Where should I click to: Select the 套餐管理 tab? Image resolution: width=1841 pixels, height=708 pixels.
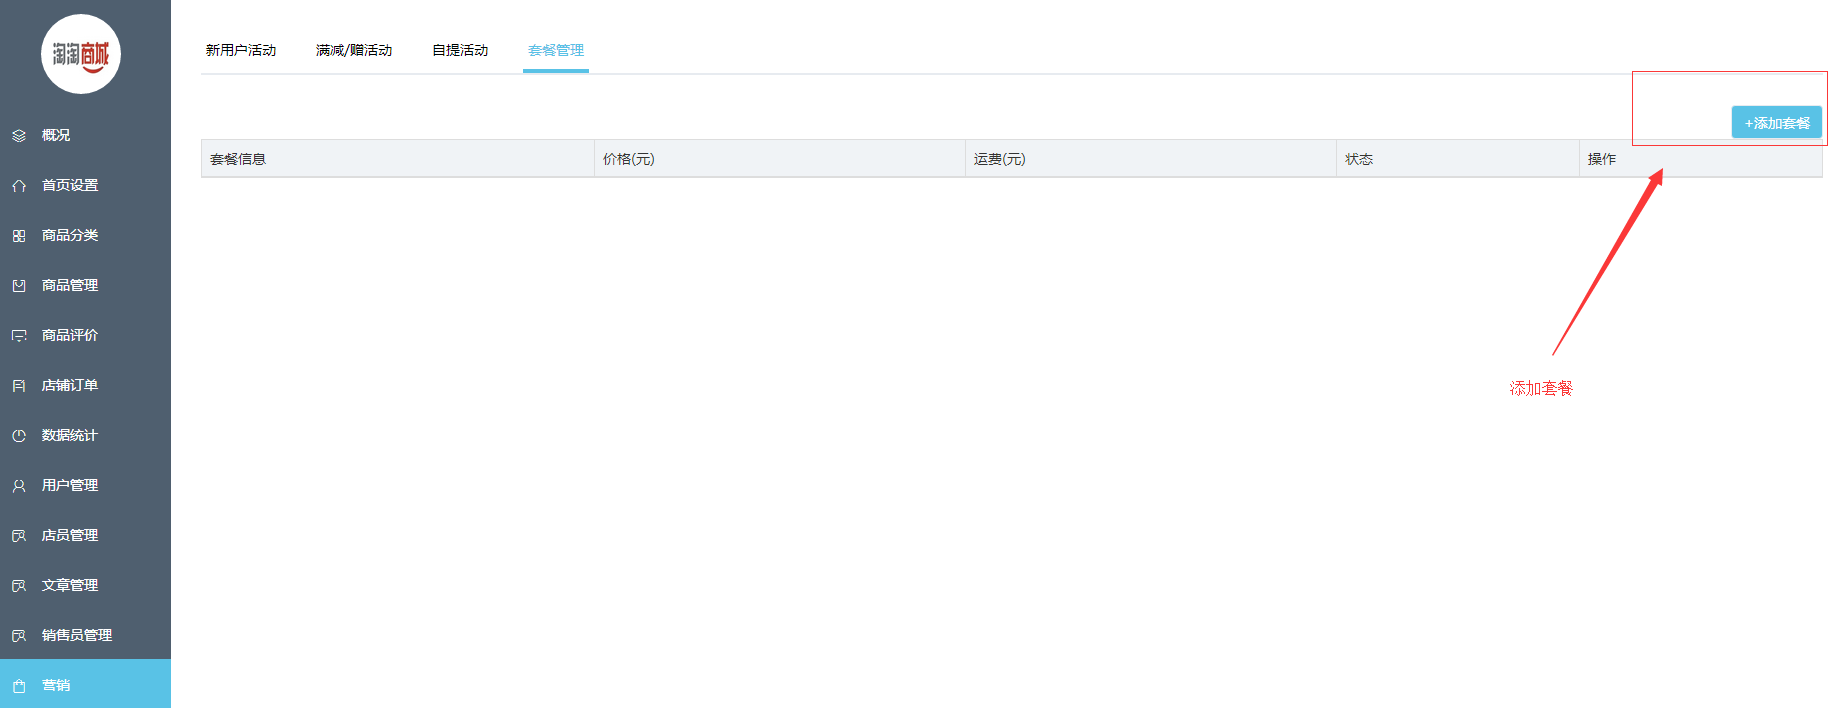556,50
